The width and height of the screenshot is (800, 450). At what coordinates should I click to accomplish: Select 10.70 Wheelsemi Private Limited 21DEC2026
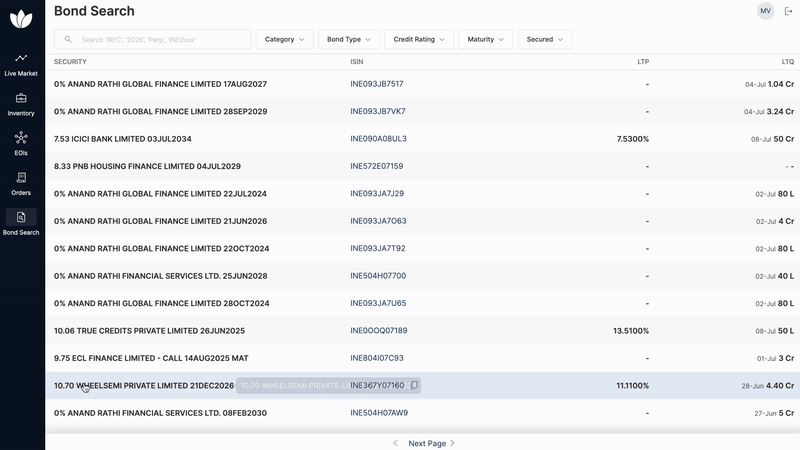coord(144,386)
